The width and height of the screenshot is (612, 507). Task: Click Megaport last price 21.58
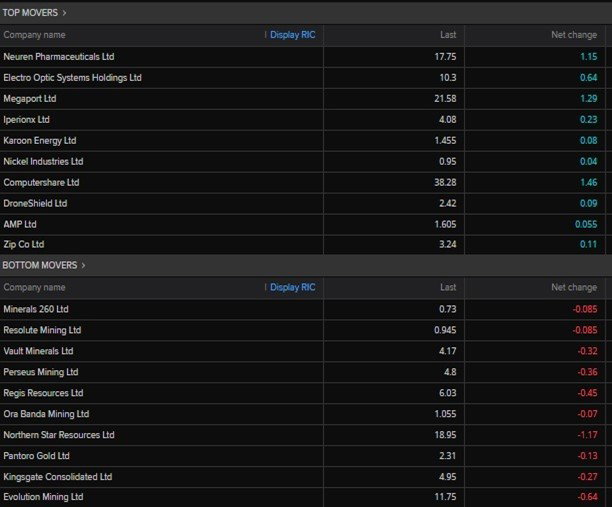445,99
